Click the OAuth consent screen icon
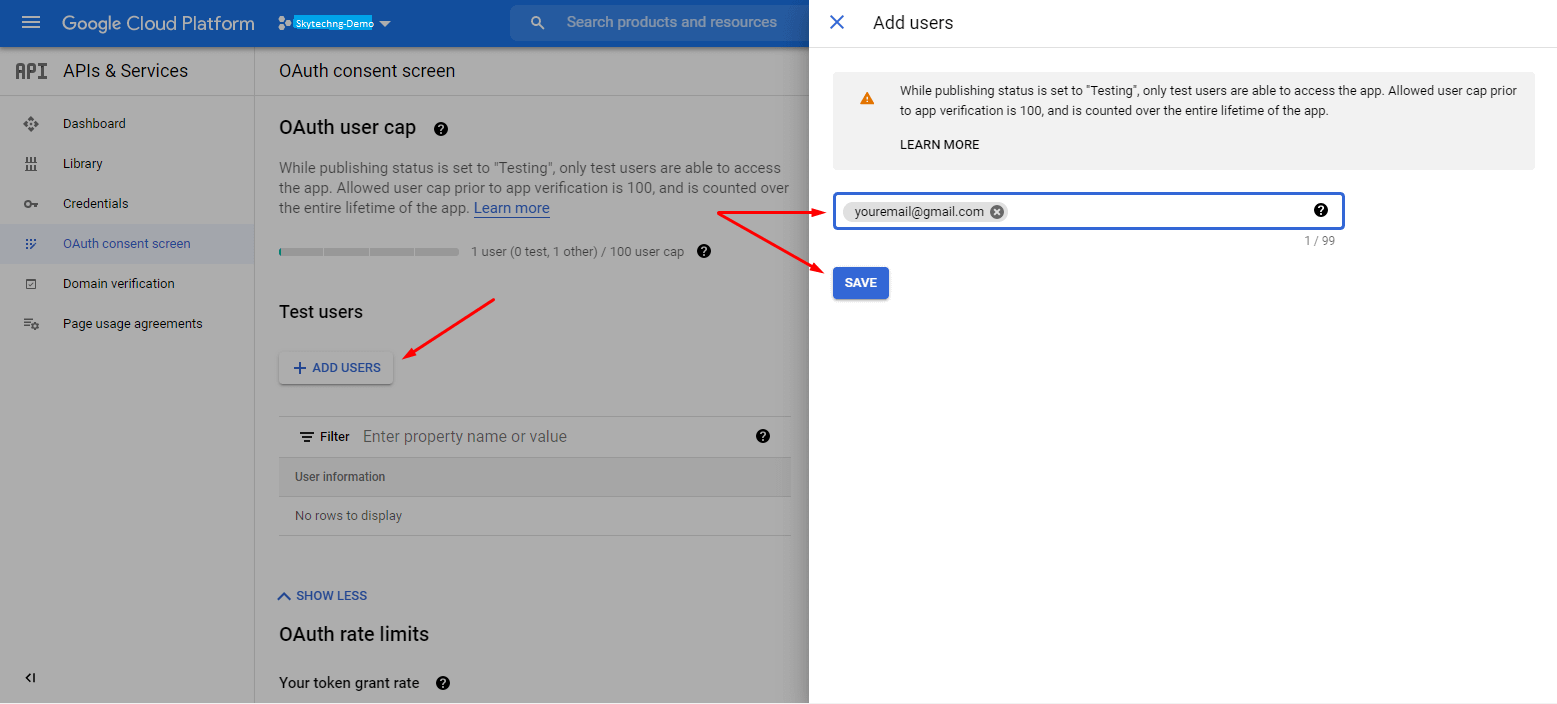 [x=31, y=244]
